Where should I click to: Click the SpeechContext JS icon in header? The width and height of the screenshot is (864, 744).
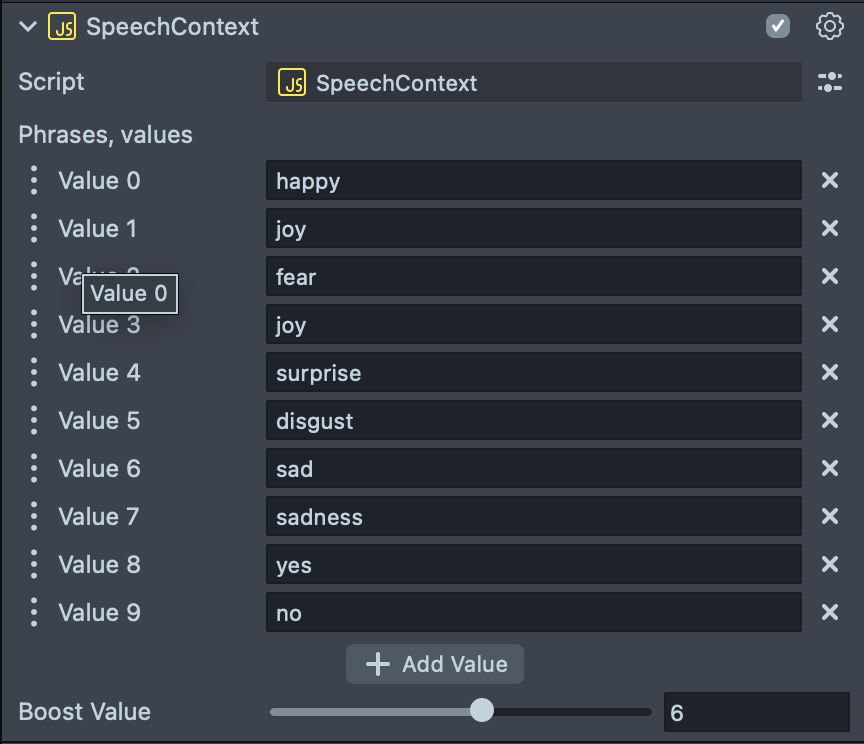[62, 27]
